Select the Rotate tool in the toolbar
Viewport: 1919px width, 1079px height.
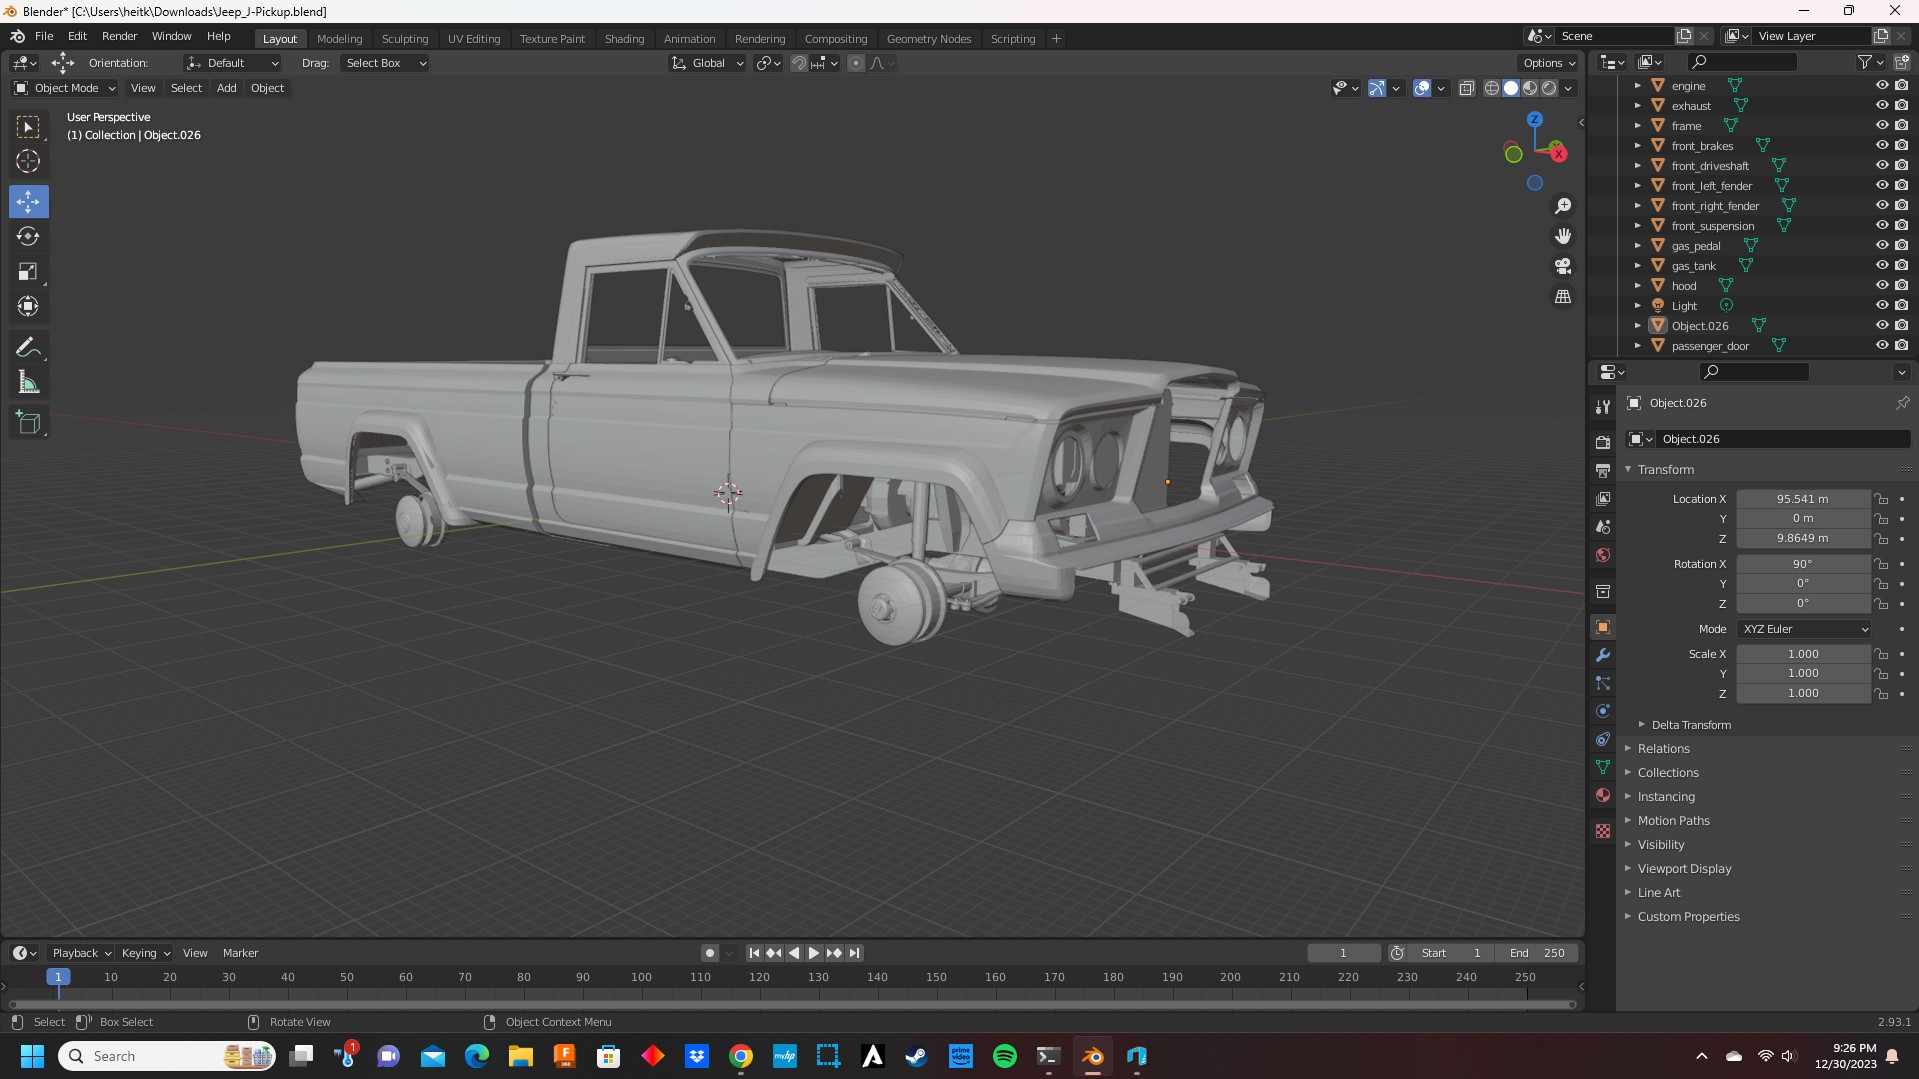(28, 237)
